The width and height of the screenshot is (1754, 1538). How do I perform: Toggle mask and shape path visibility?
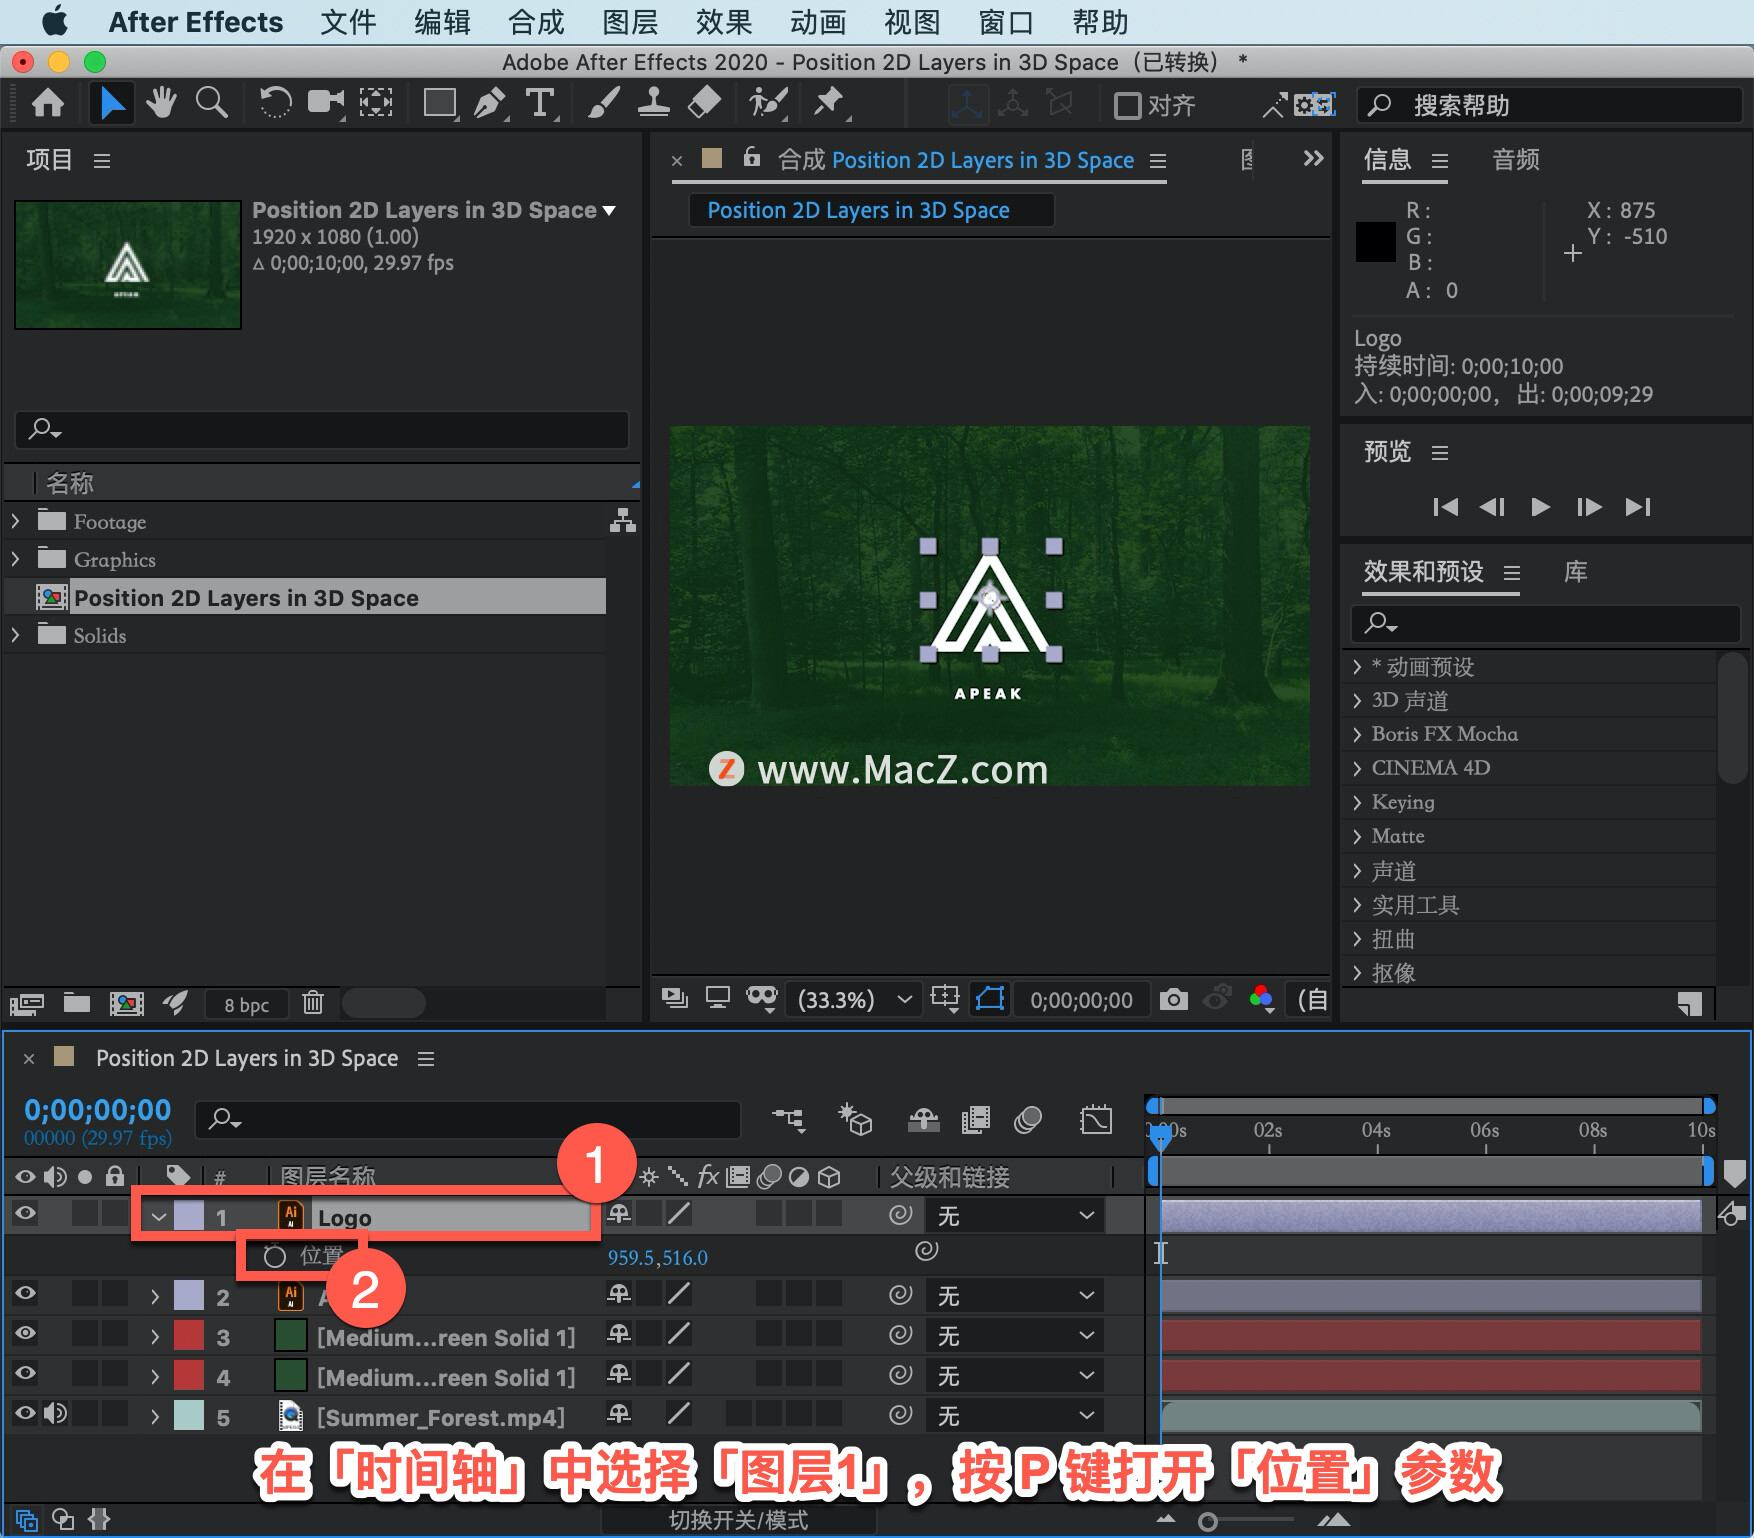tap(990, 999)
